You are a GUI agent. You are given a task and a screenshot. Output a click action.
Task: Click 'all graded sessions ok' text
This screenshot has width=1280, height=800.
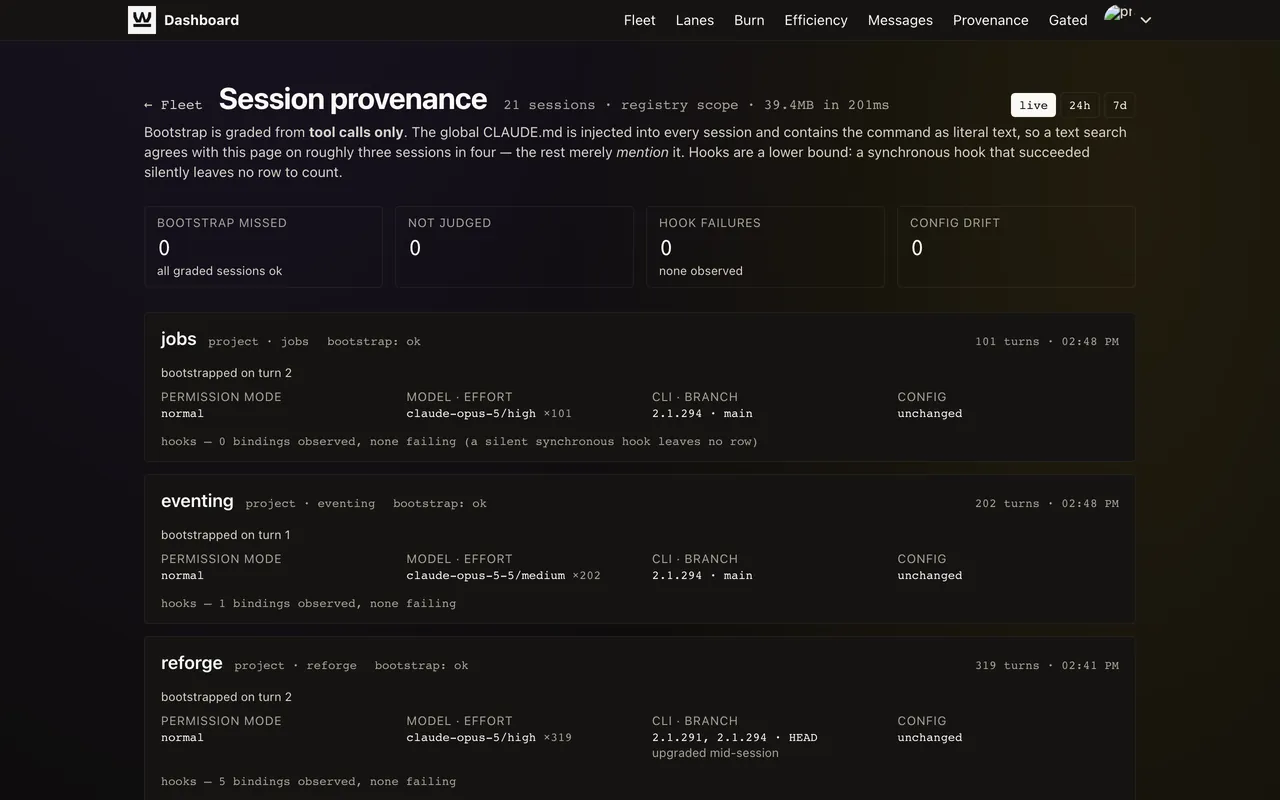(220, 271)
